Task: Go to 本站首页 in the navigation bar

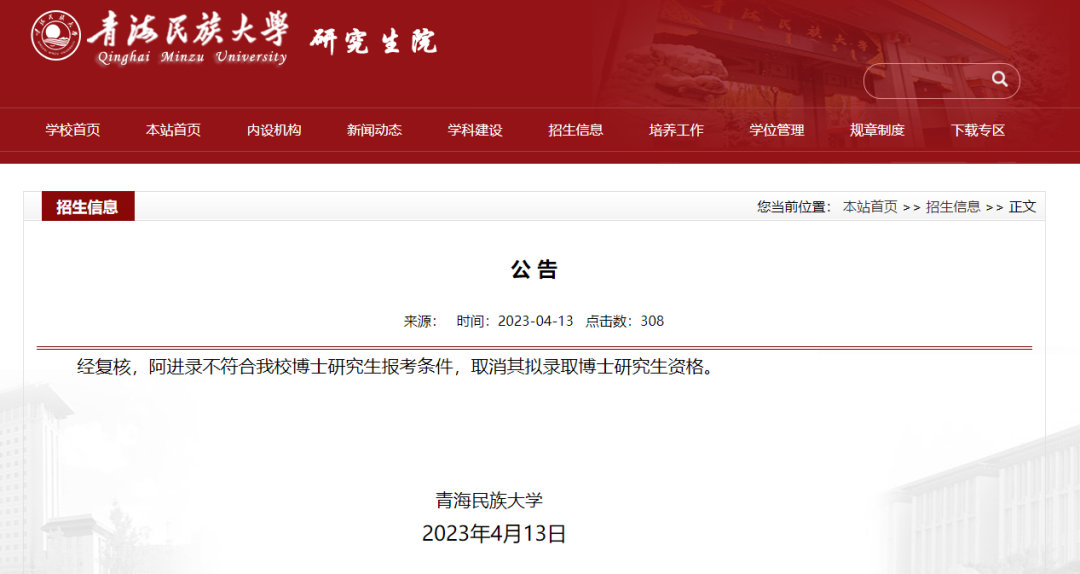Action: pos(174,130)
